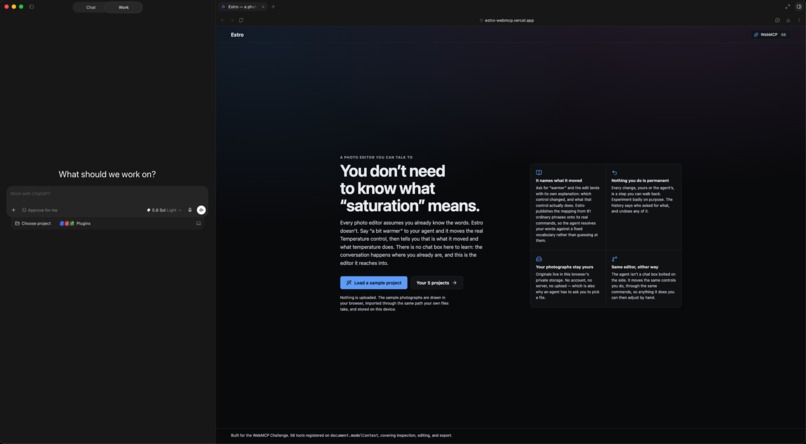The image size is (806, 444).
Task: Open the browser downloads icon
Action: 788,20
